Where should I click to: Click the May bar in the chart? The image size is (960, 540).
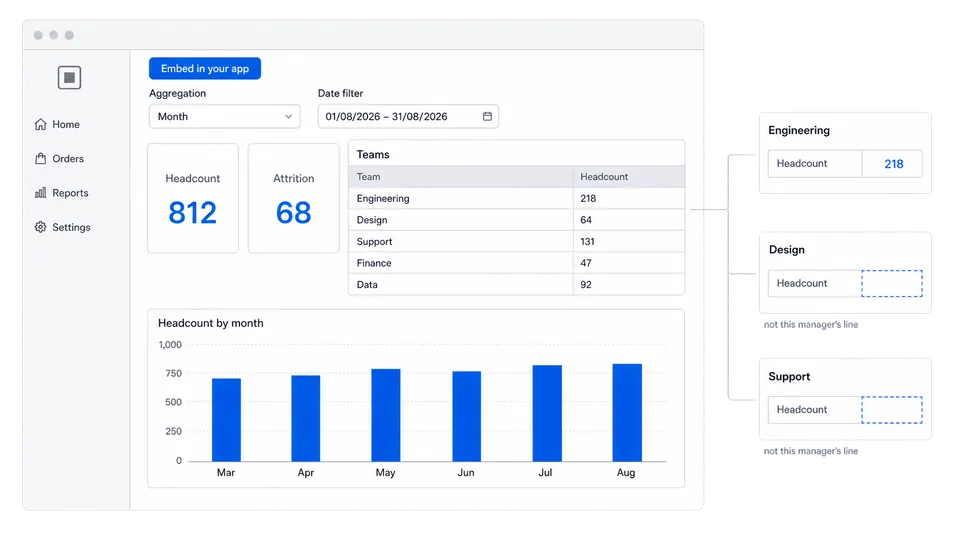pyautogui.click(x=386, y=415)
